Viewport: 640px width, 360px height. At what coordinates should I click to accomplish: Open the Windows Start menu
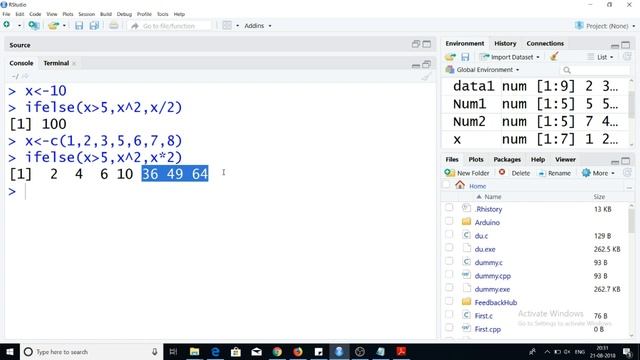(x=10, y=352)
